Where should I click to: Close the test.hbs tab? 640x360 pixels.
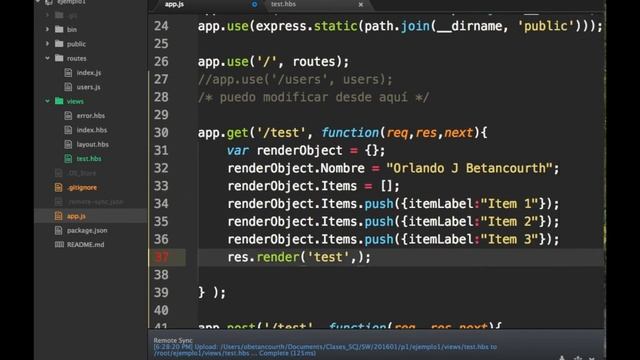[361, 4]
